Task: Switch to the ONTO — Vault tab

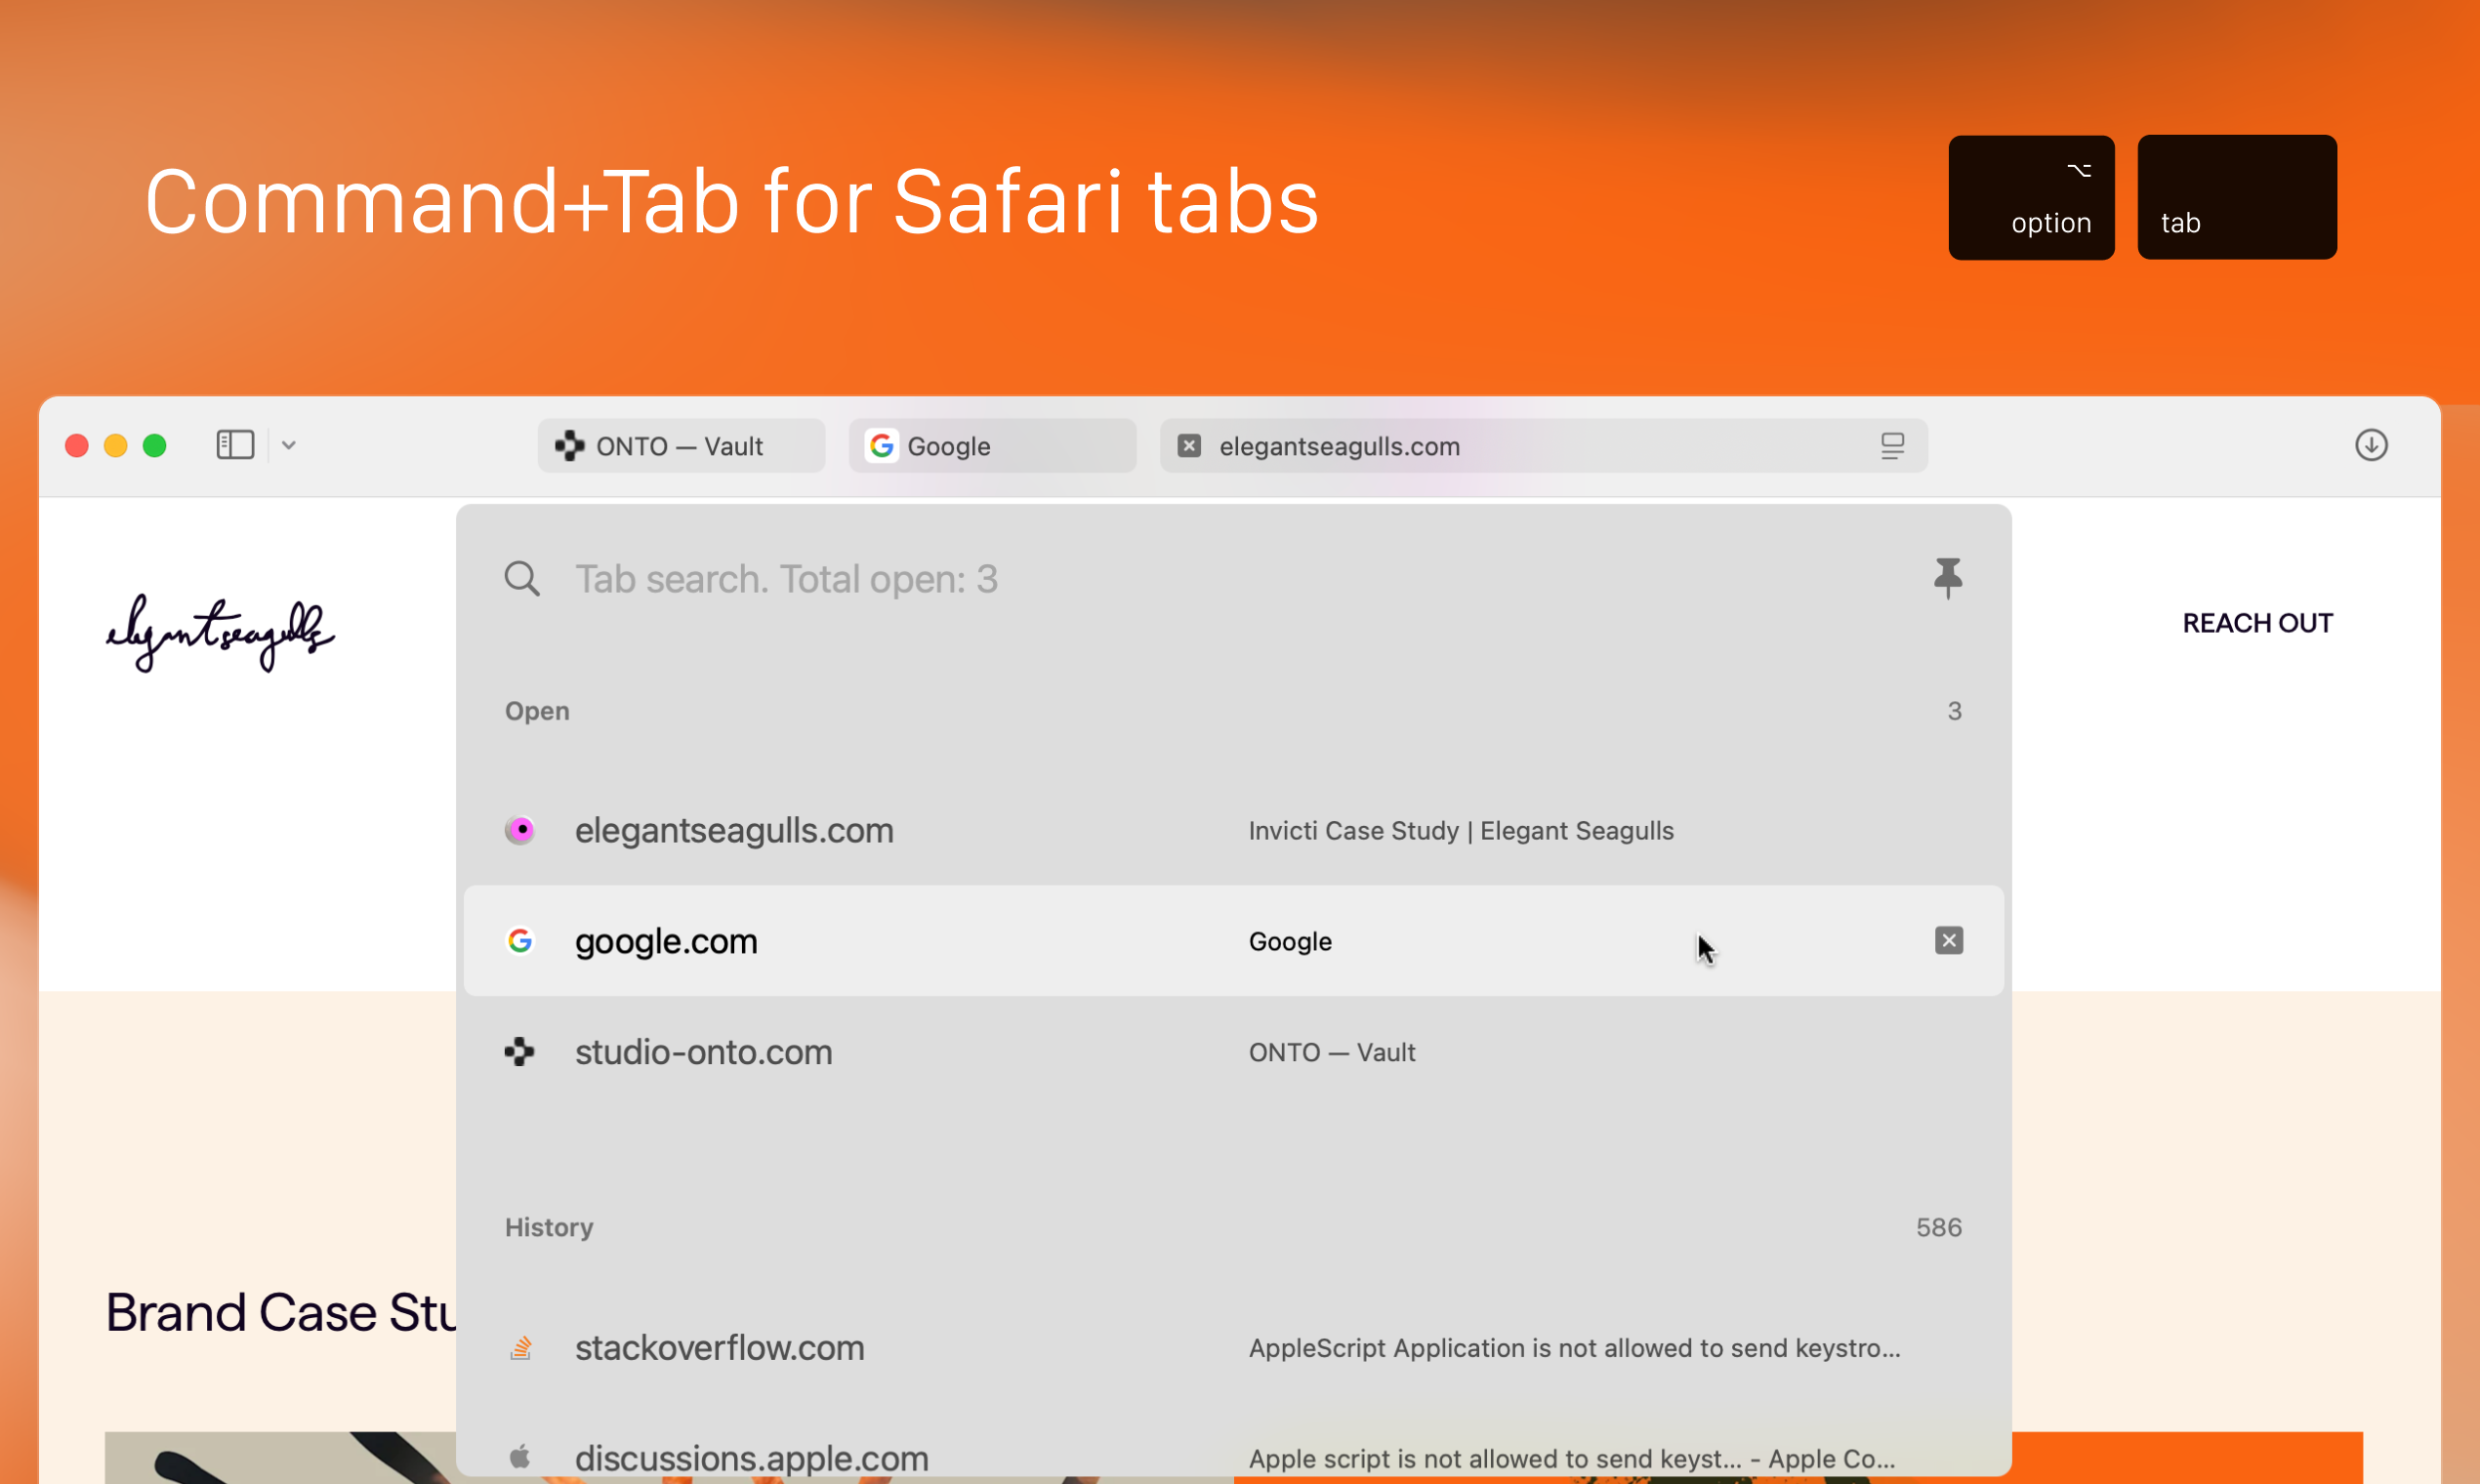Action: tap(680, 445)
